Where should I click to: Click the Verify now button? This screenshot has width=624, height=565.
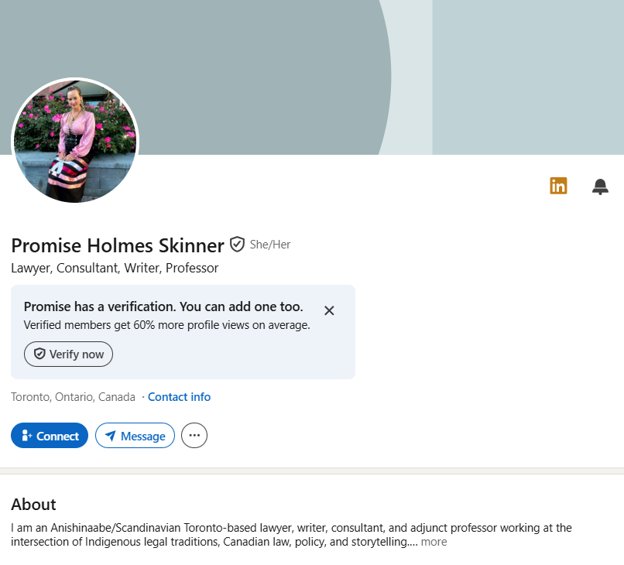pos(68,354)
